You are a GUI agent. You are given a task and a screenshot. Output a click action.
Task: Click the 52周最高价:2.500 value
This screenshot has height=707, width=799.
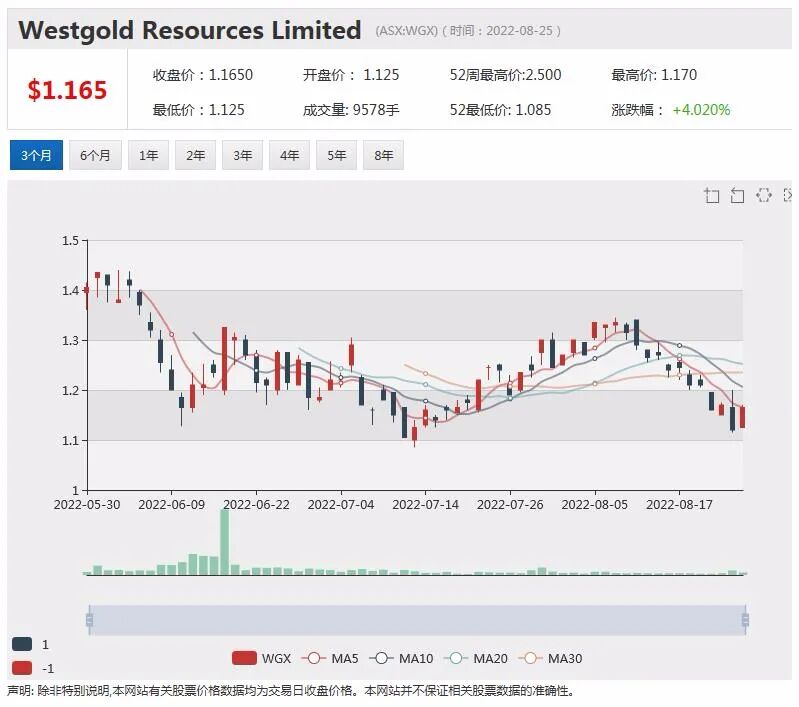point(505,75)
